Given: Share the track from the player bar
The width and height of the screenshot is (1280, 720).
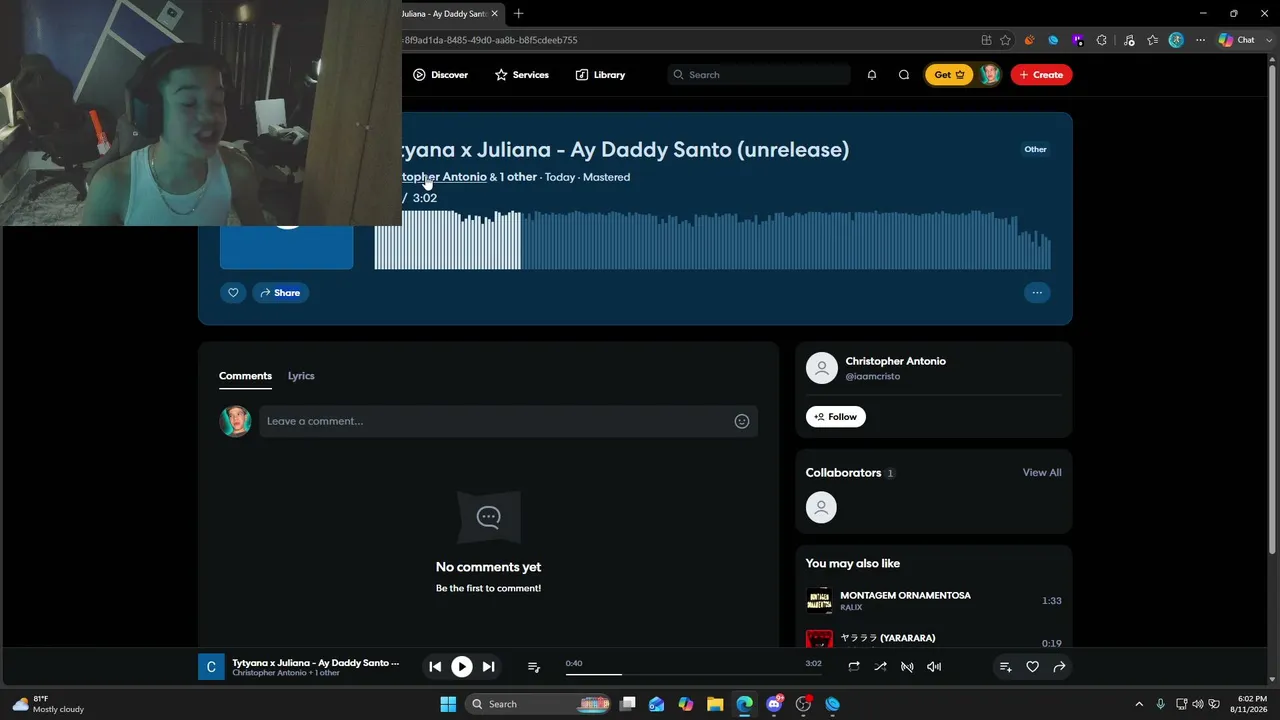Looking at the screenshot, I should [1059, 667].
